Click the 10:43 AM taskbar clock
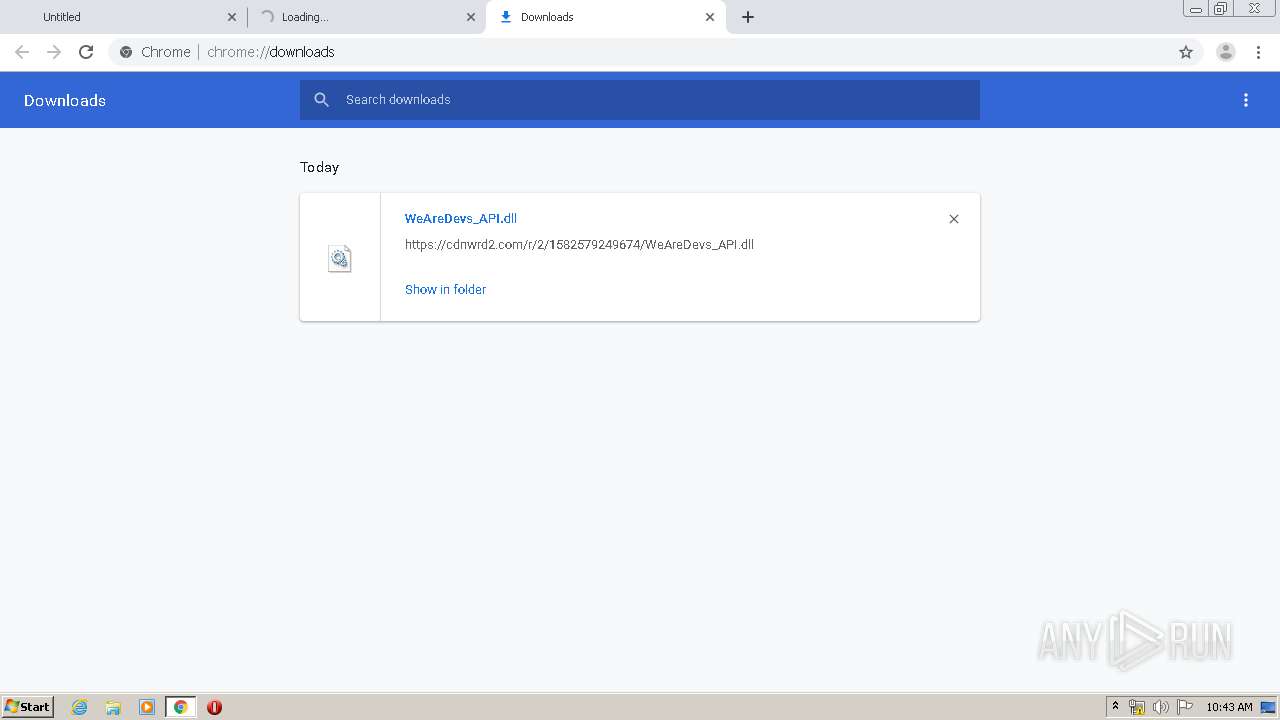The image size is (1280, 720). pos(1229,707)
